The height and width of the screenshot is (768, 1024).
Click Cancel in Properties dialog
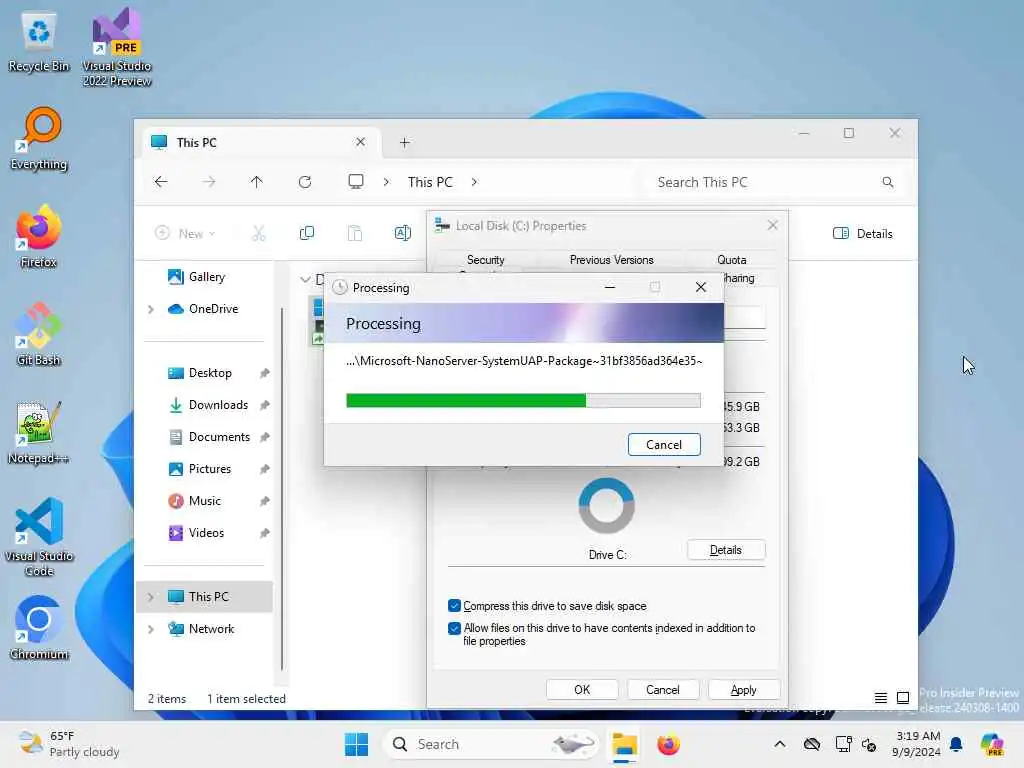(x=663, y=690)
